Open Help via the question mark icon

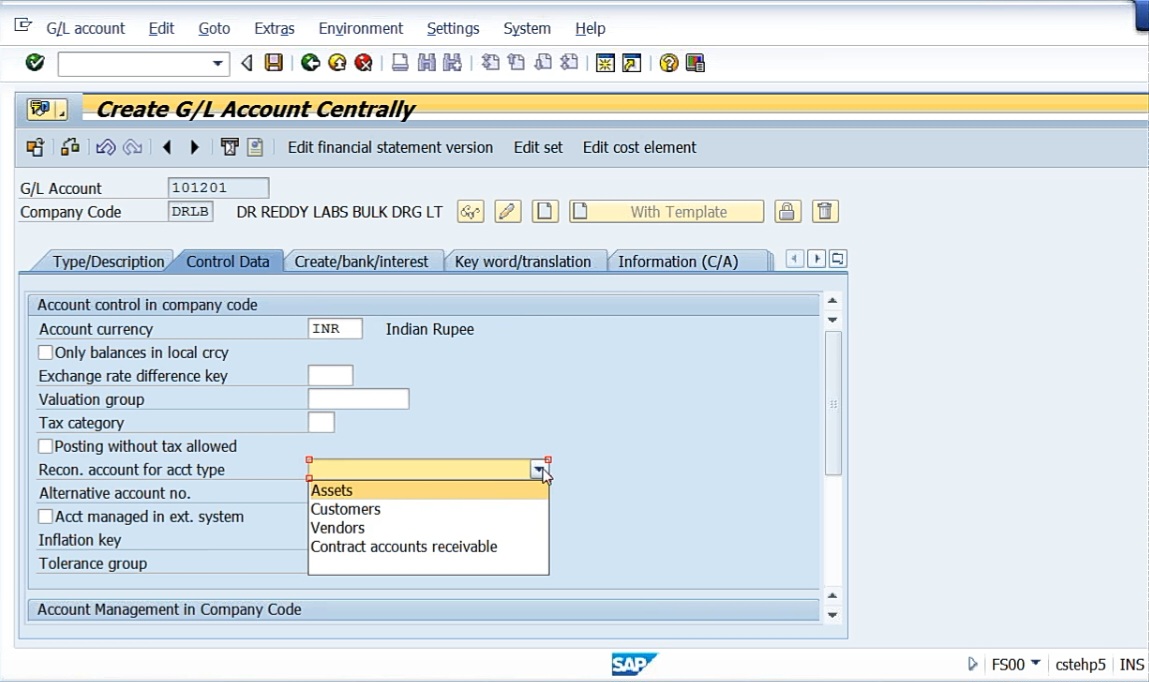pyautogui.click(x=668, y=63)
